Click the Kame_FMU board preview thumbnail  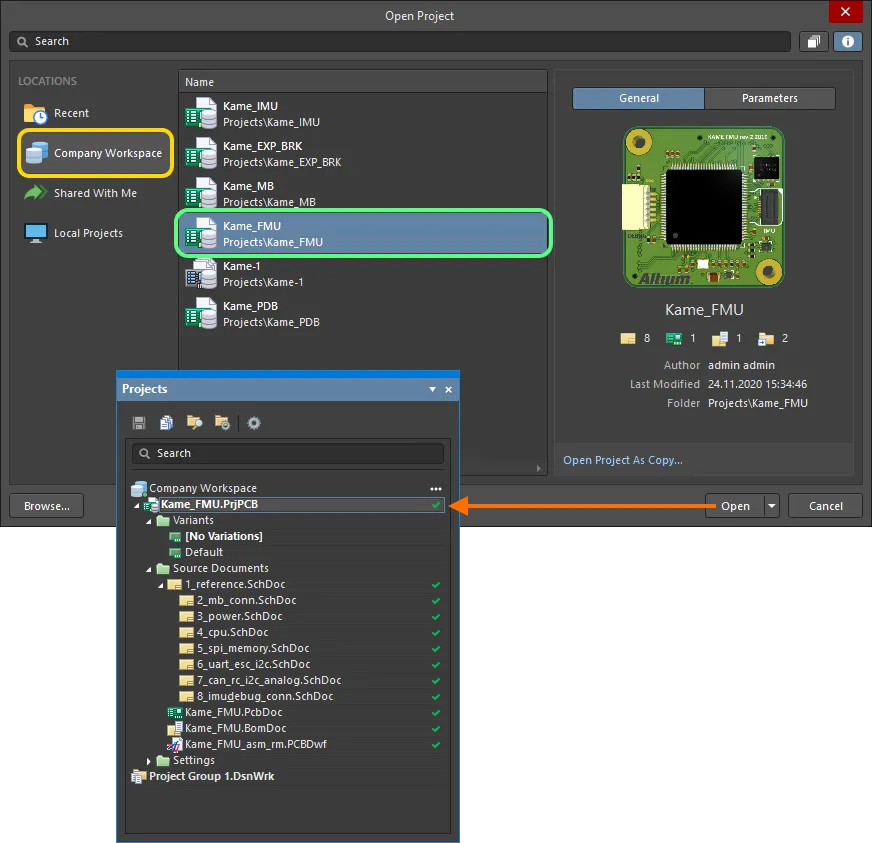click(x=703, y=207)
